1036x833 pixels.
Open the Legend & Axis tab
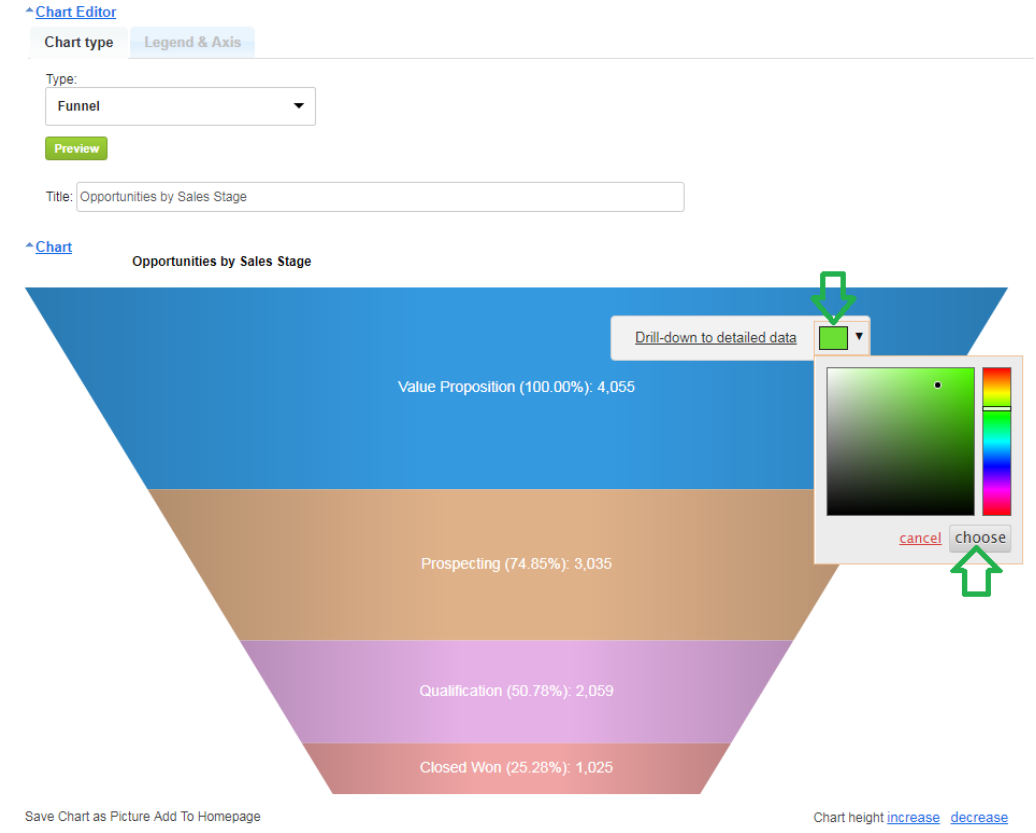point(192,43)
